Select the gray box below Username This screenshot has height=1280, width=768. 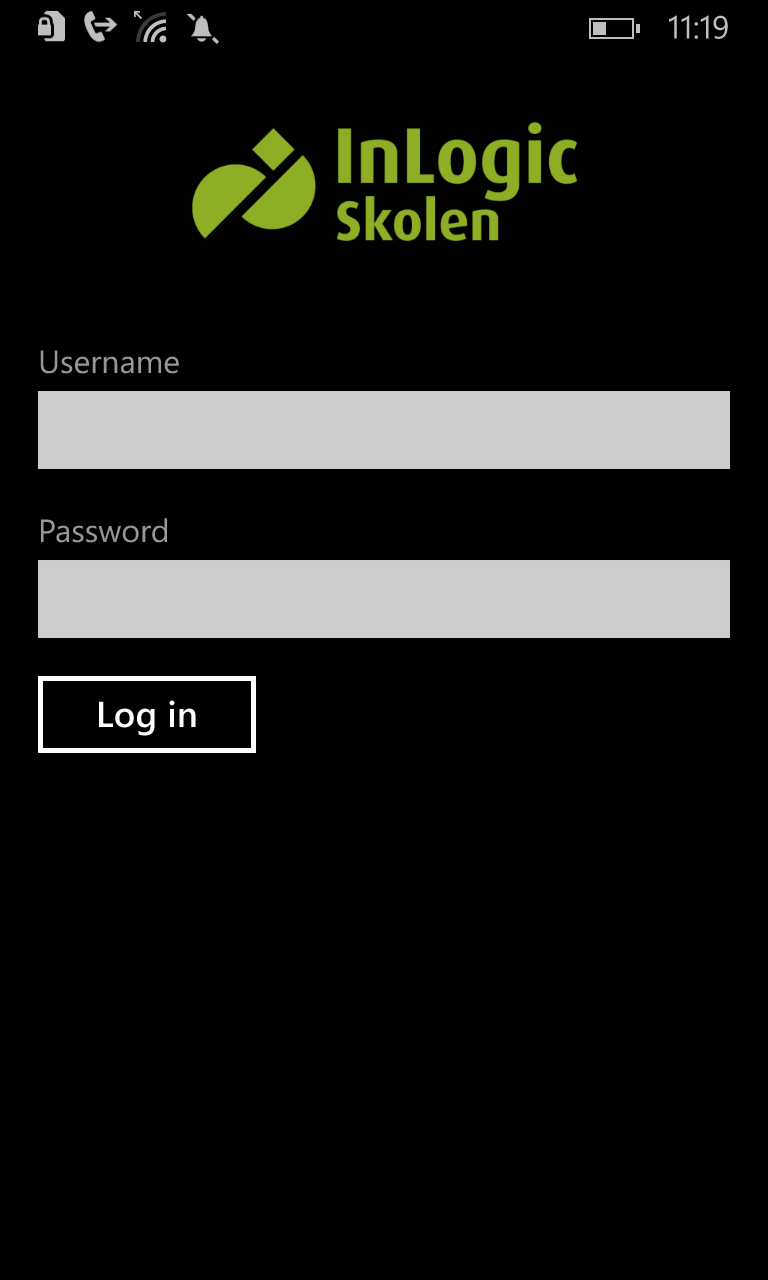pos(384,430)
